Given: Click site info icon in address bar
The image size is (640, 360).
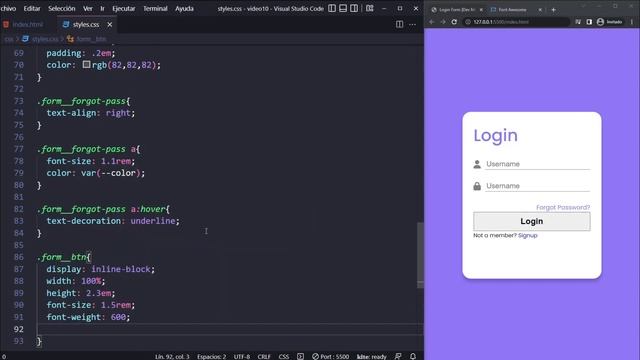Looking at the screenshot, I should [x=468, y=22].
